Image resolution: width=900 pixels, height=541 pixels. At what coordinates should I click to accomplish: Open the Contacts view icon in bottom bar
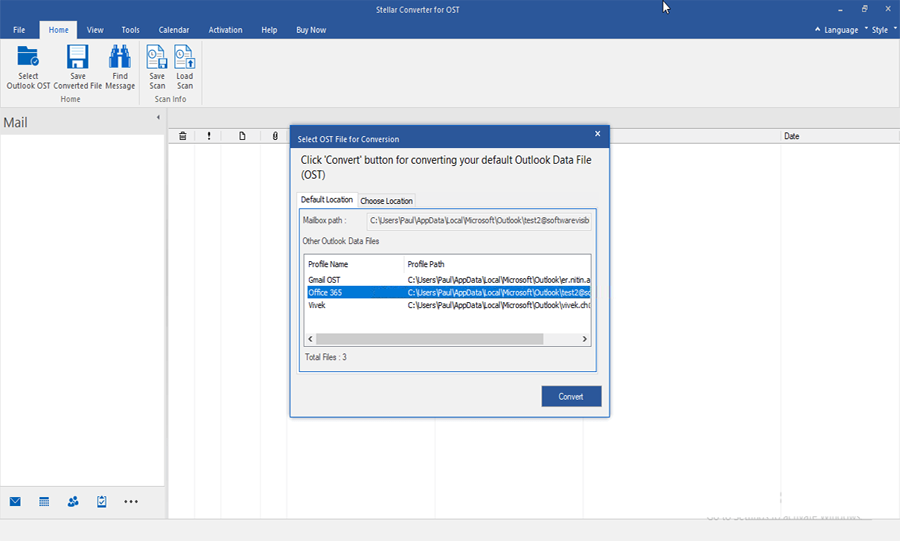click(x=73, y=501)
